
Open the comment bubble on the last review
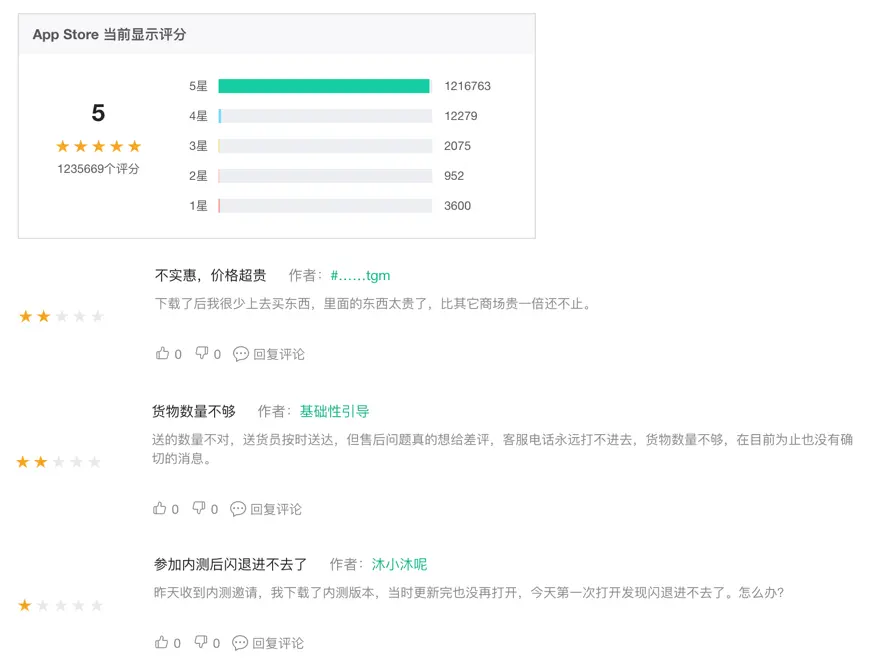click(x=239, y=643)
